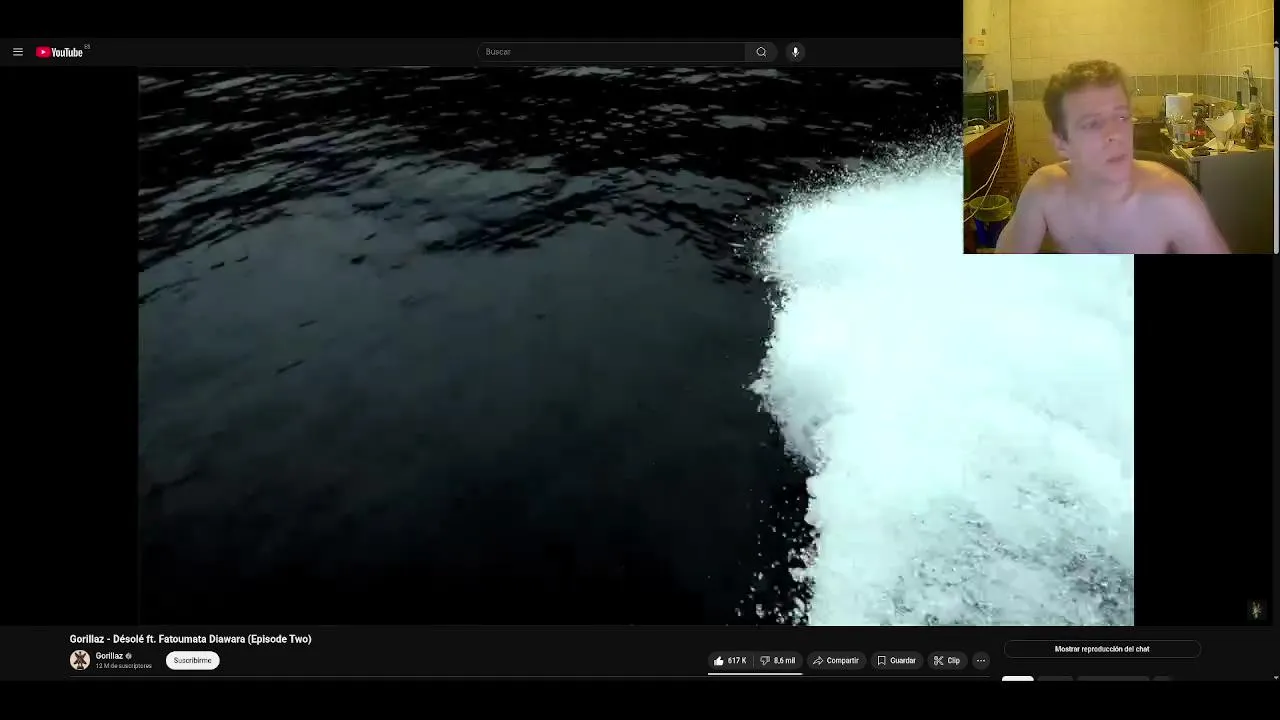Viewport: 1280px width, 720px height.
Task: Start voice search with microphone icon
Action: [795, 52]
